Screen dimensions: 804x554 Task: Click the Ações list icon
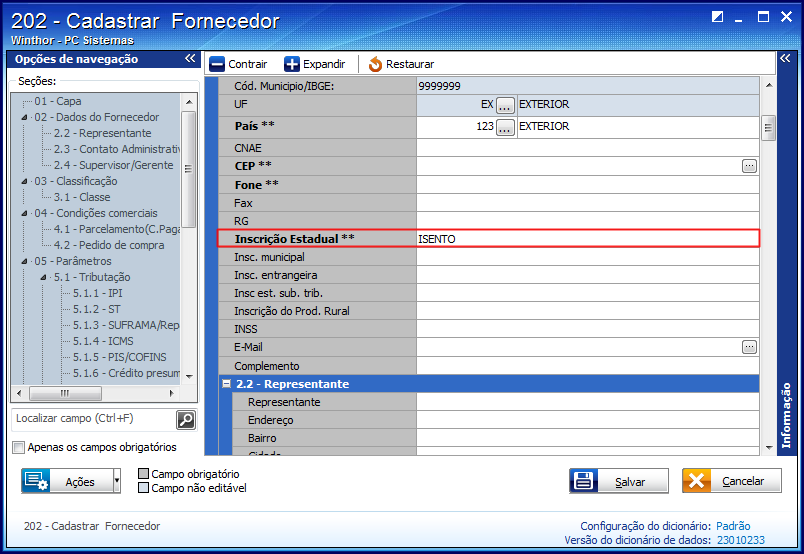pos(35,481)
